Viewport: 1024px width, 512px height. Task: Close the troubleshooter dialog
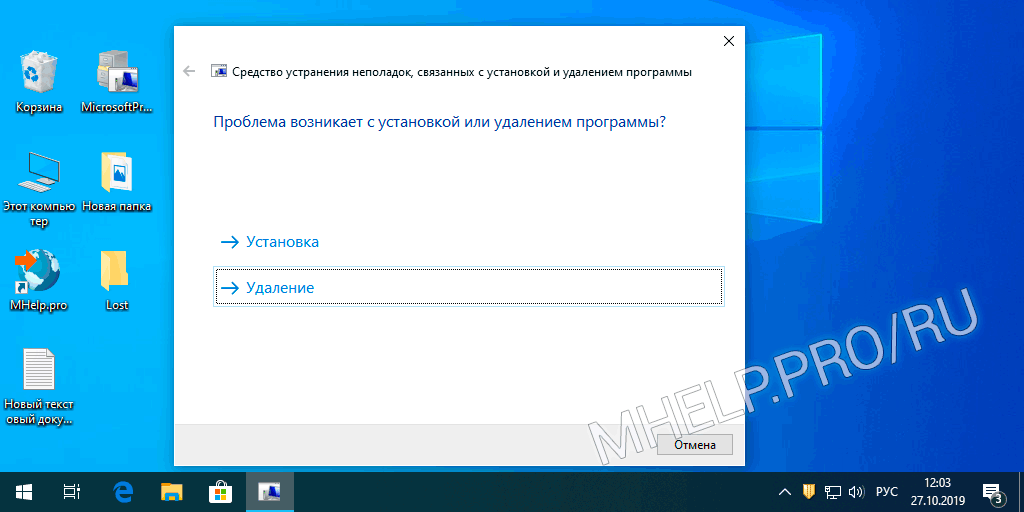[x=729, y=41]
